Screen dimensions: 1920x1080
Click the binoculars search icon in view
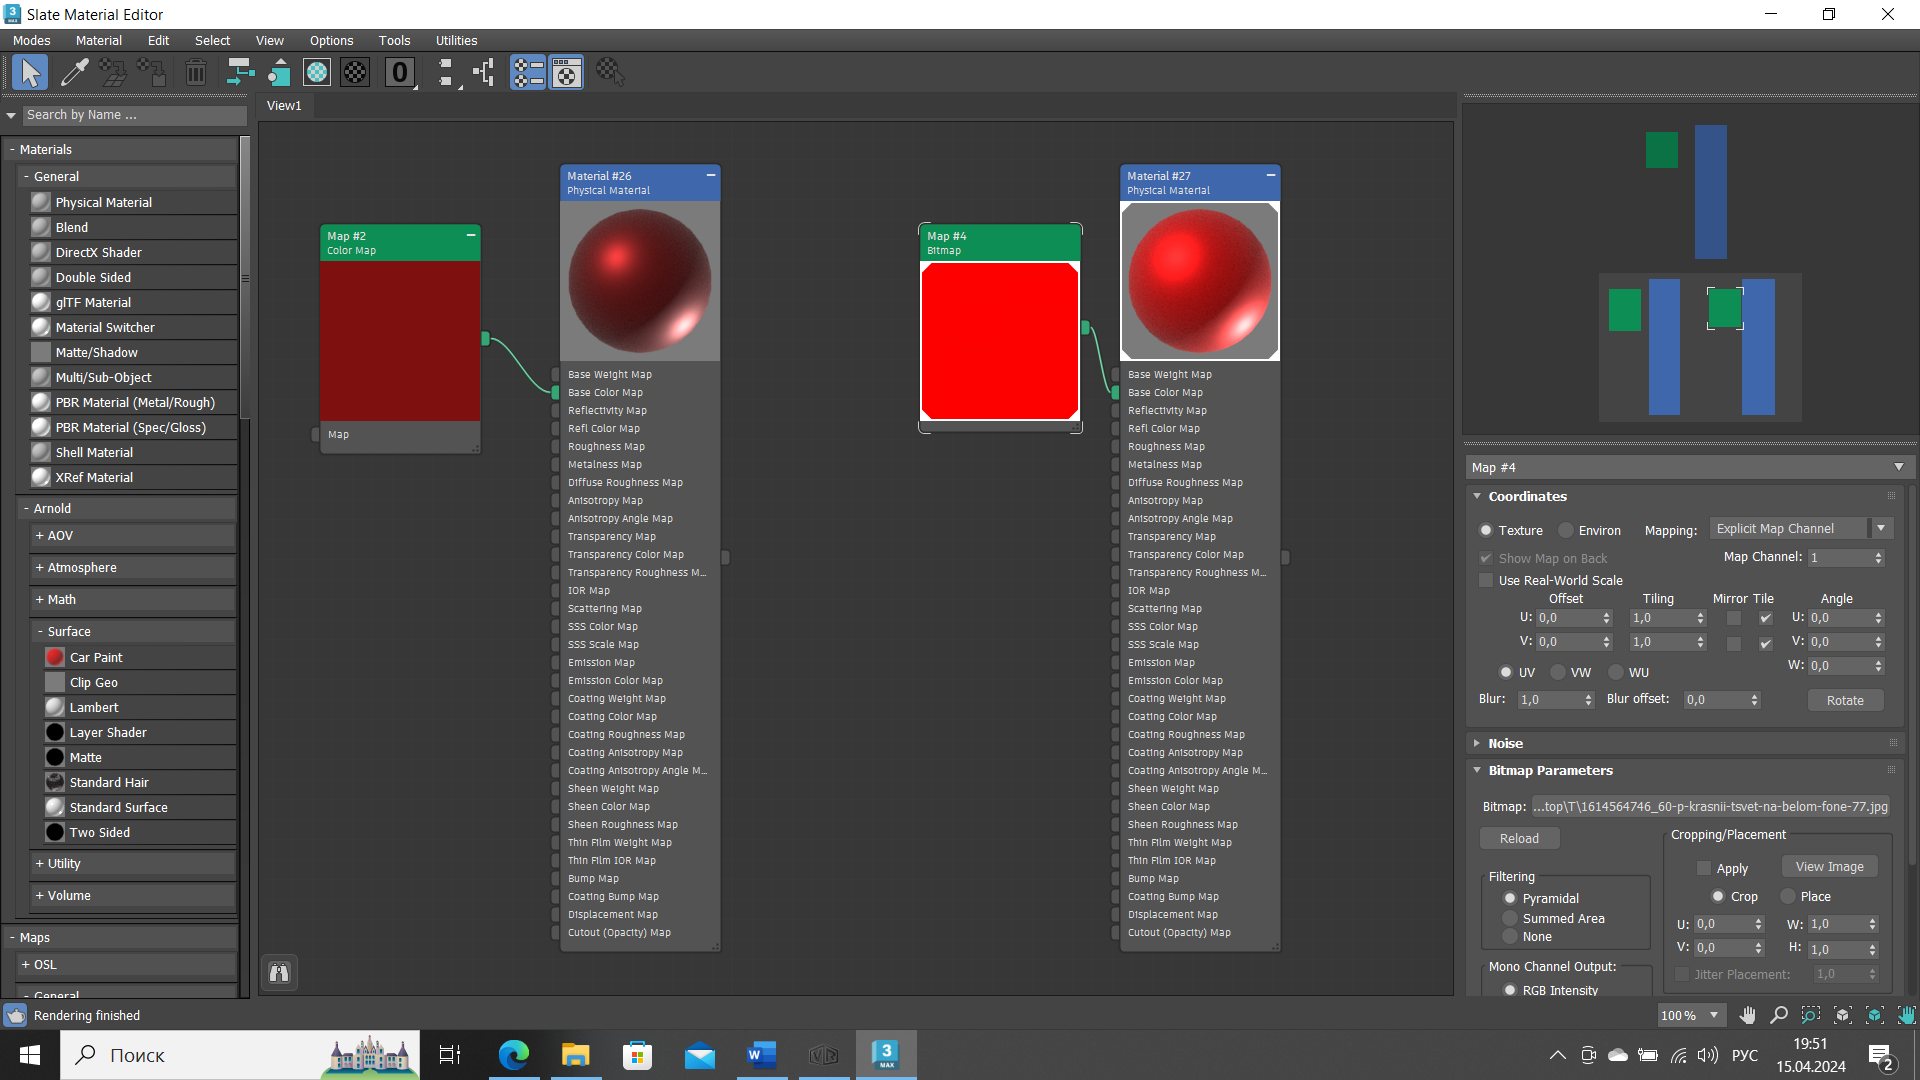279,972
